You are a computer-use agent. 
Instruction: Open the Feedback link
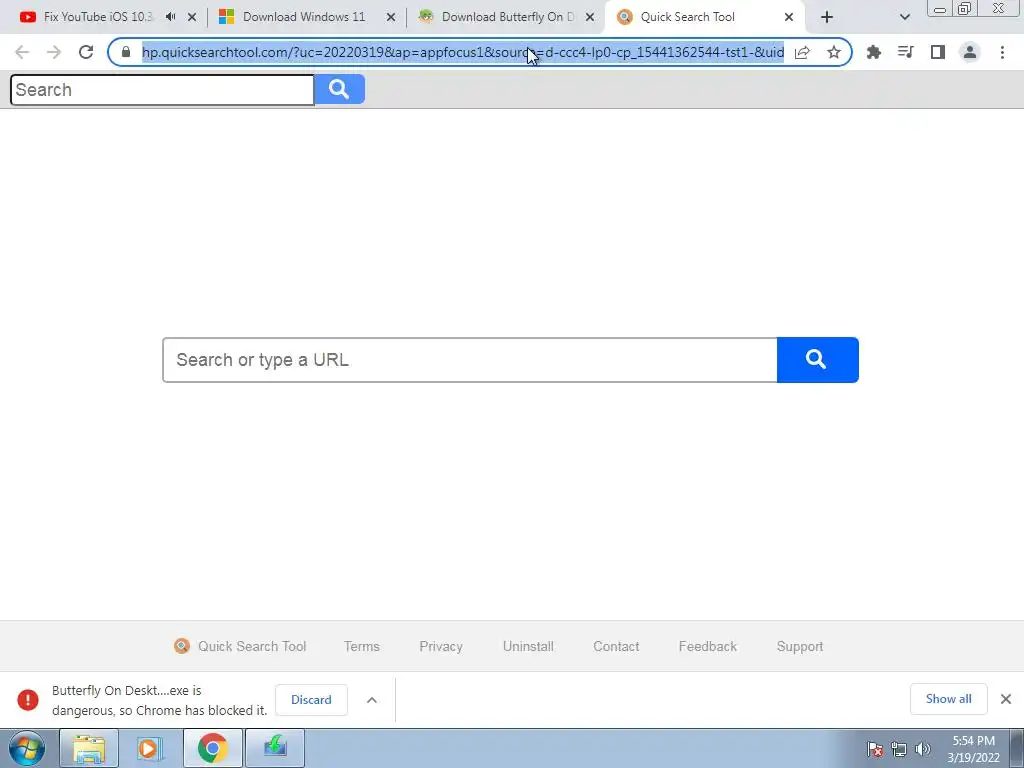(707, 646)
